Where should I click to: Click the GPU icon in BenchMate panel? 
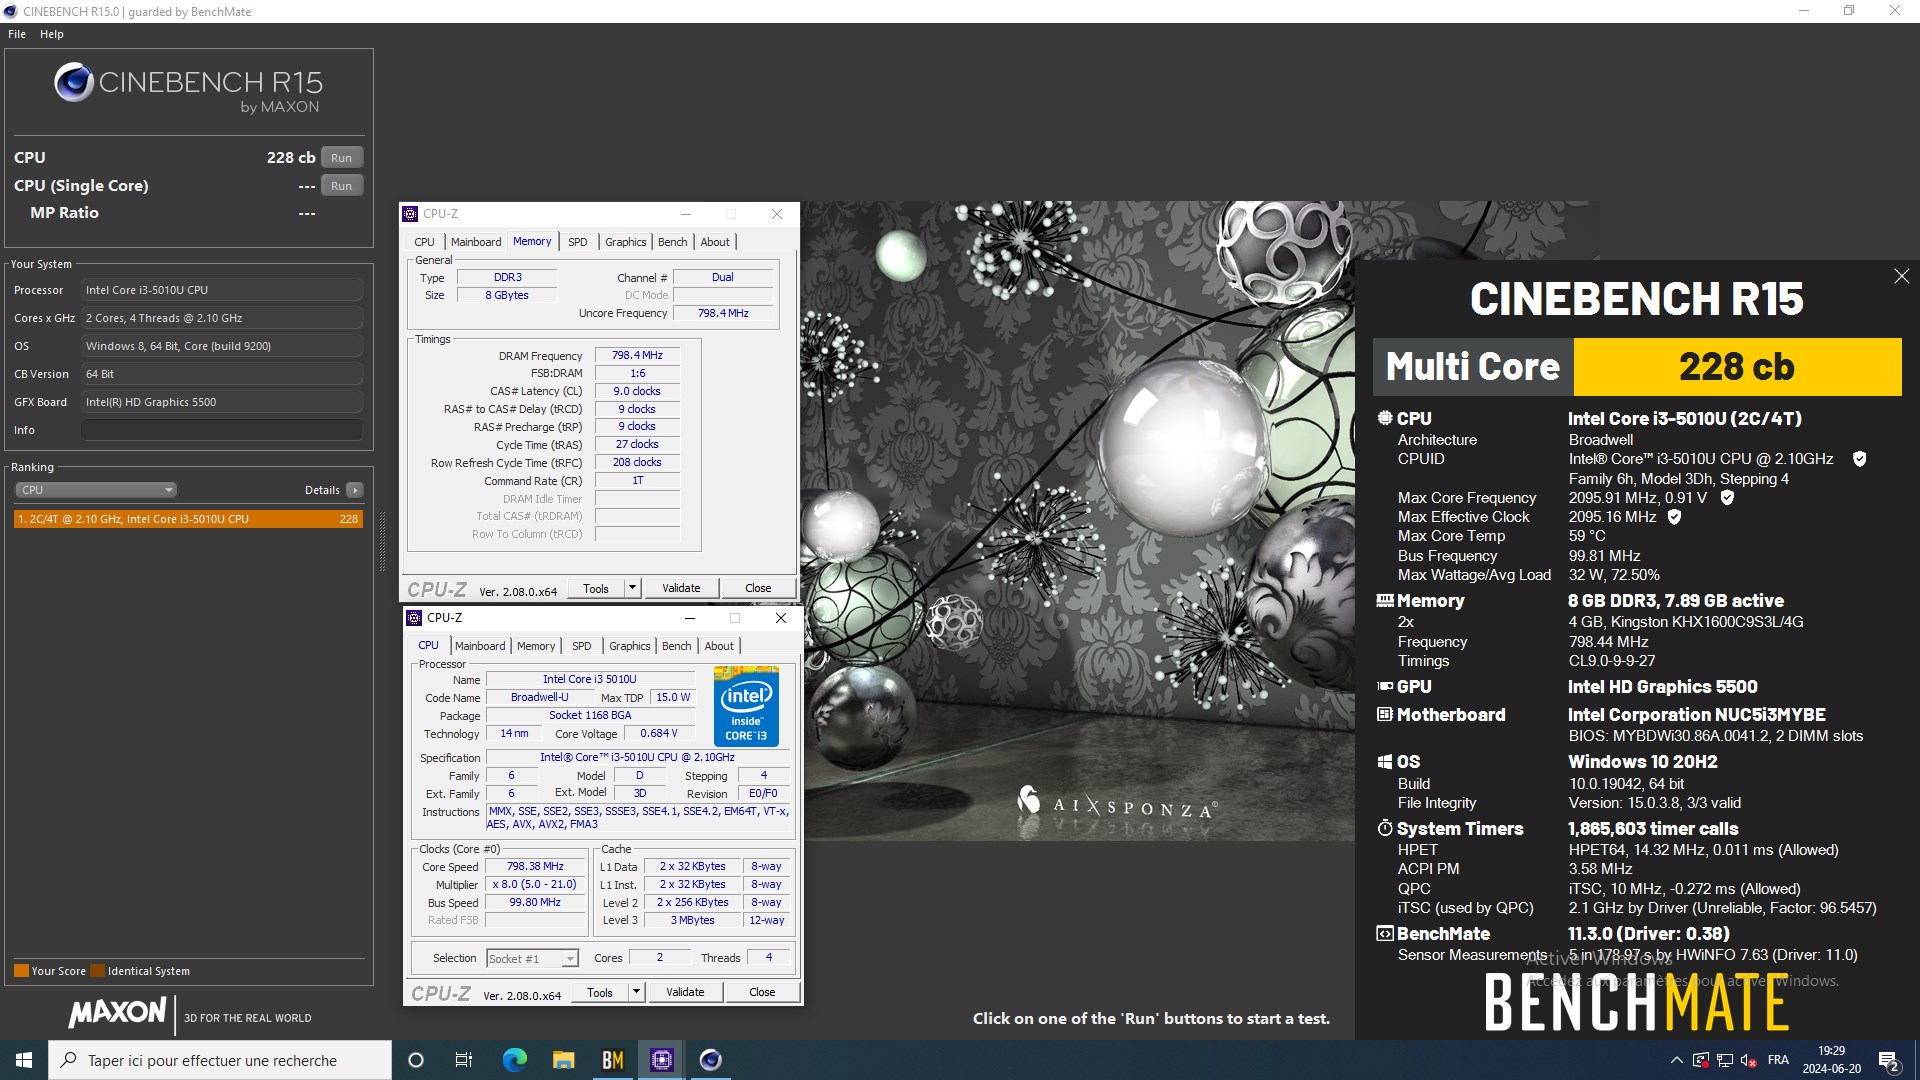coord(1385,687)
